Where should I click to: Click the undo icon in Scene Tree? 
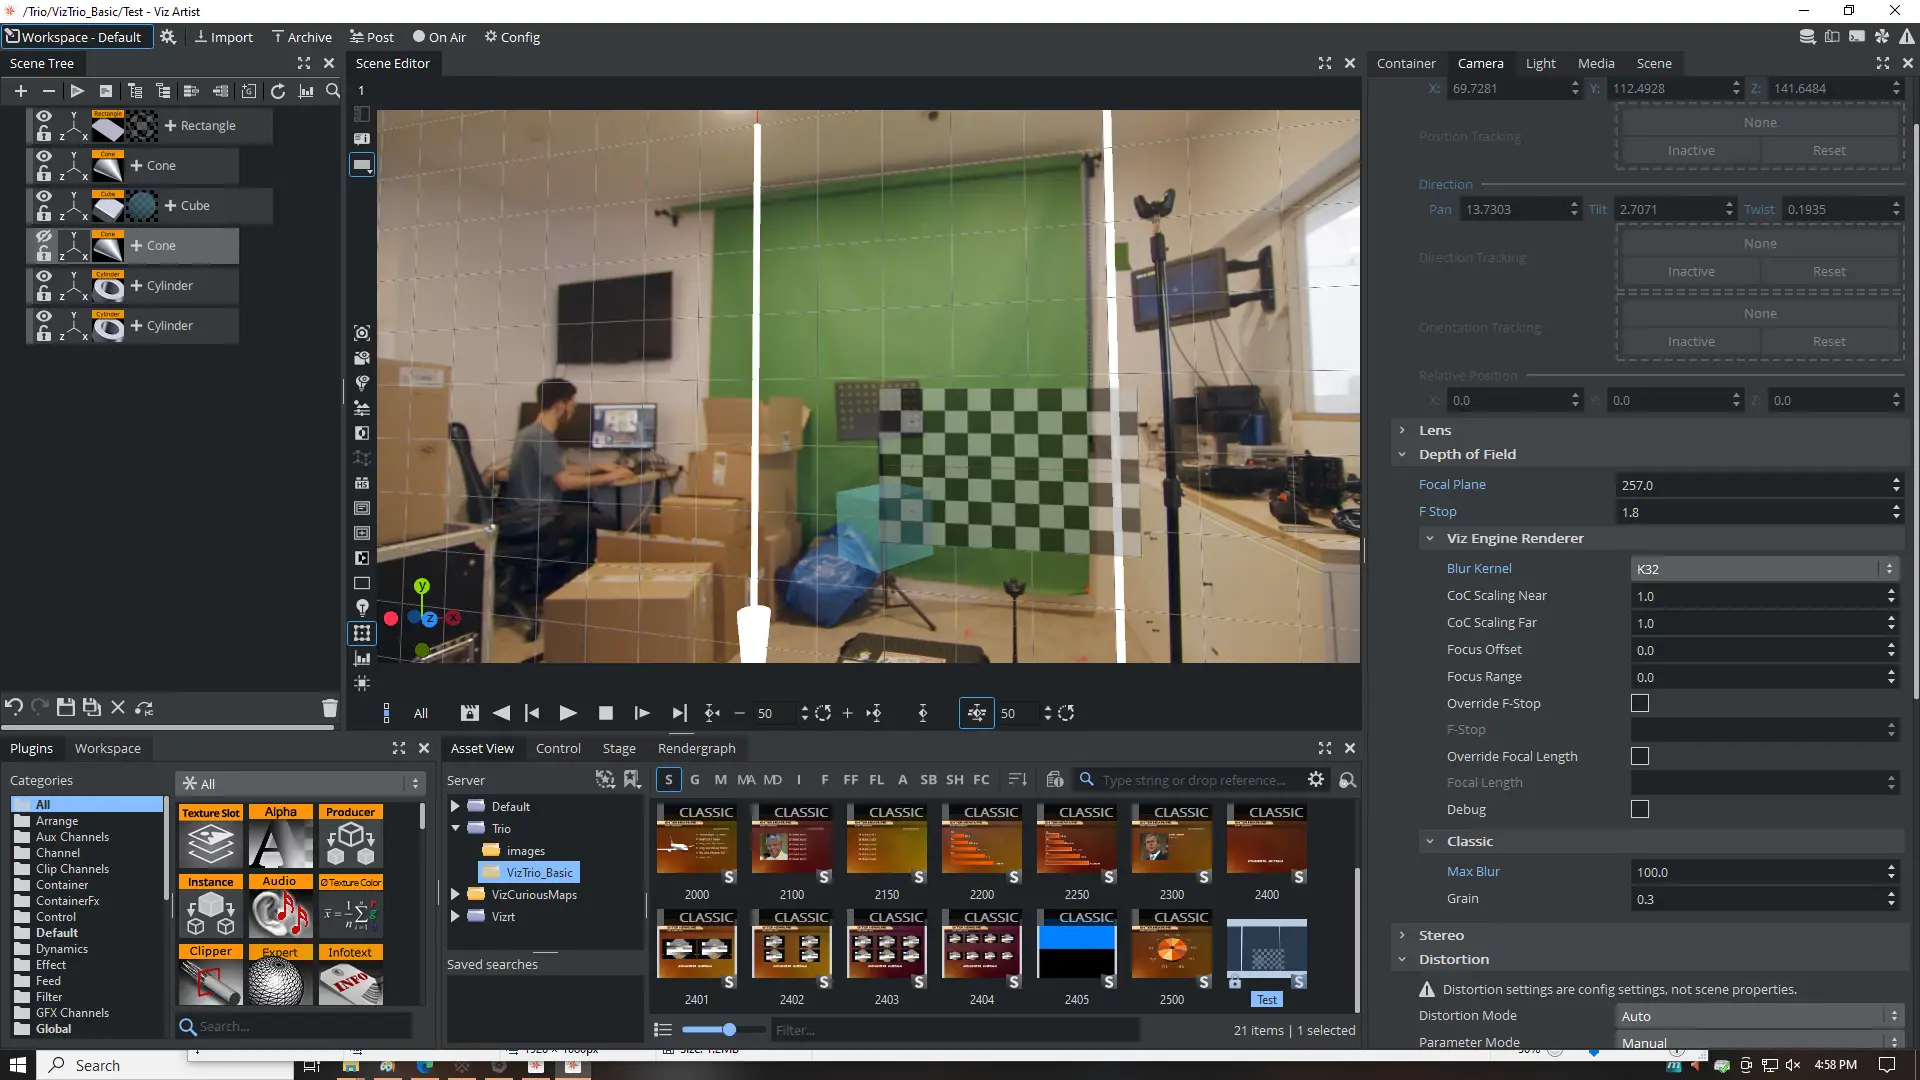(14, 707)
